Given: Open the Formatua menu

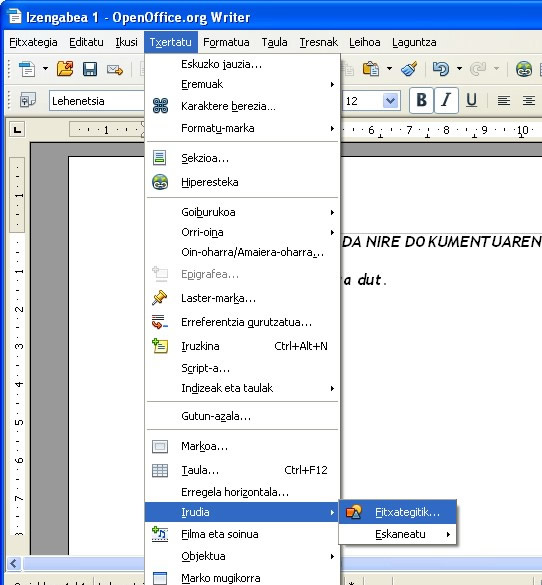Looking at the screenshot, I should coord(226,42).
